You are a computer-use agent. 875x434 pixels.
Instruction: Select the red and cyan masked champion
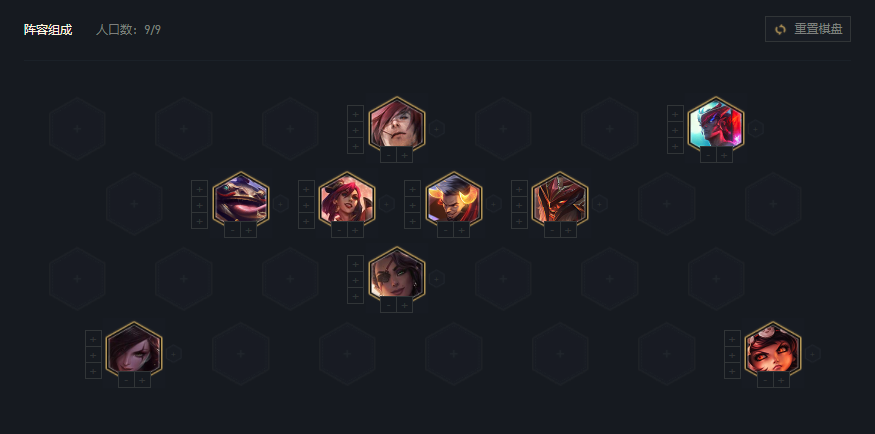716,125
